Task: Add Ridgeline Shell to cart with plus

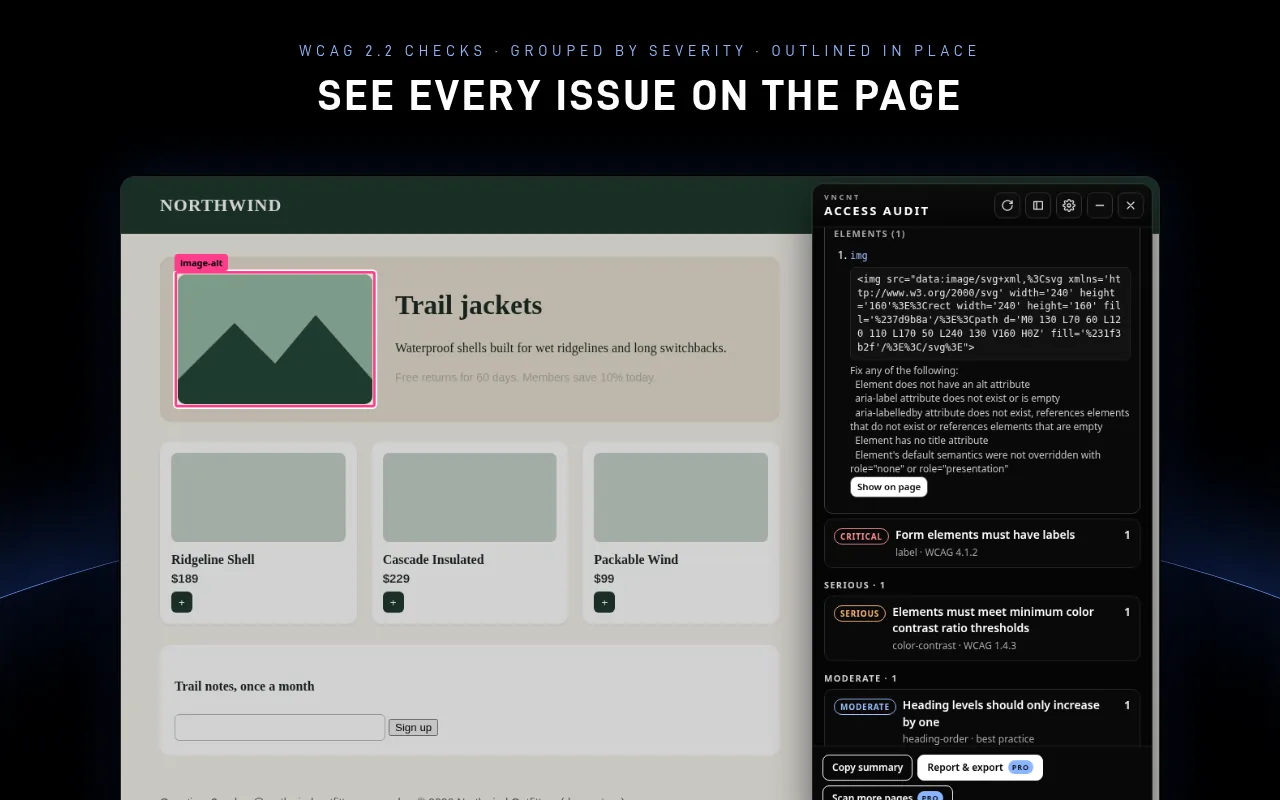Action: click(182, 602)
